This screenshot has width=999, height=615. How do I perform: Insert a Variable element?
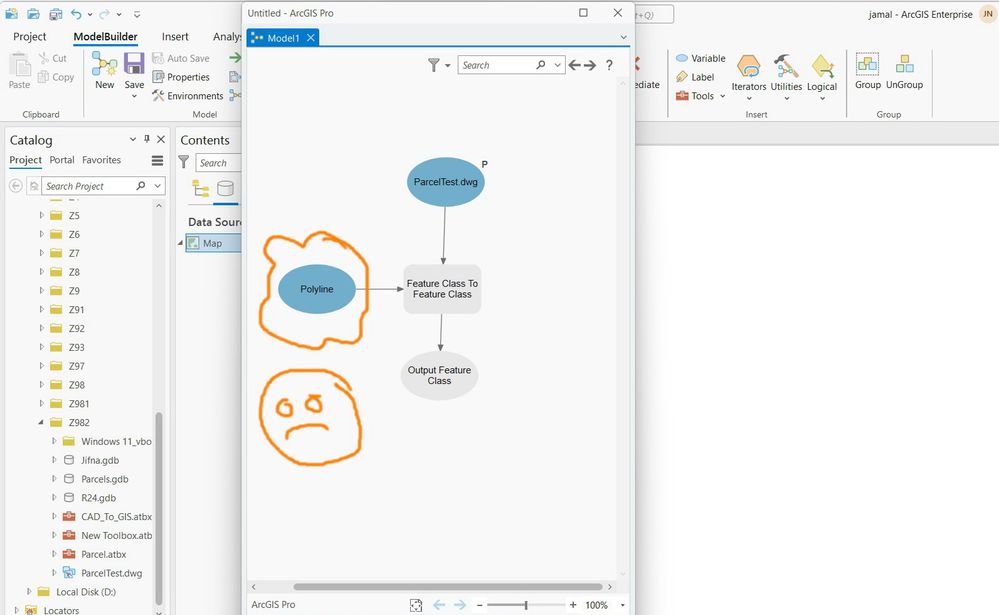tap(701, 58)
